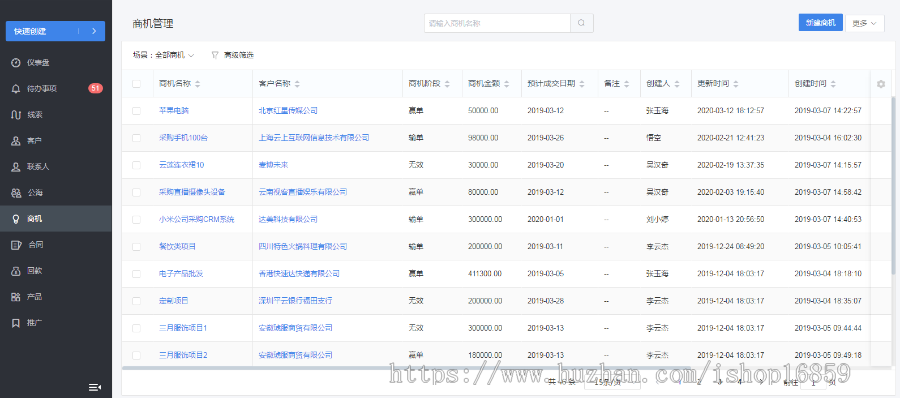Open 产品 in the sidebar menu
The height and width of the screenshot is (398, 900).
(56, 297)
